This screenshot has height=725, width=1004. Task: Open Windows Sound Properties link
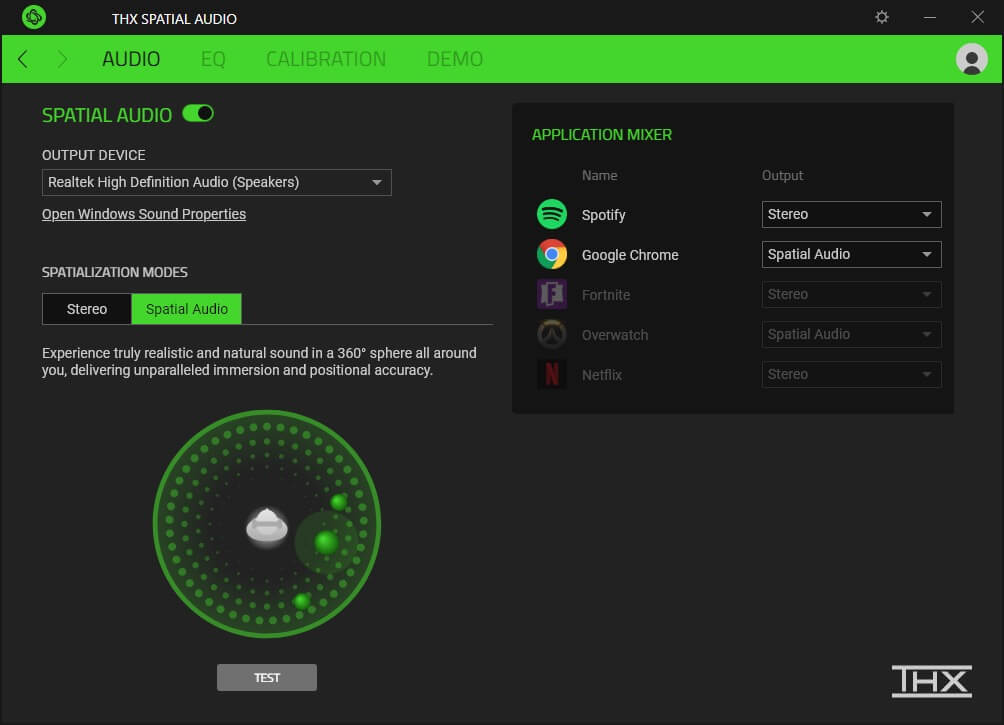pos(144,214)
